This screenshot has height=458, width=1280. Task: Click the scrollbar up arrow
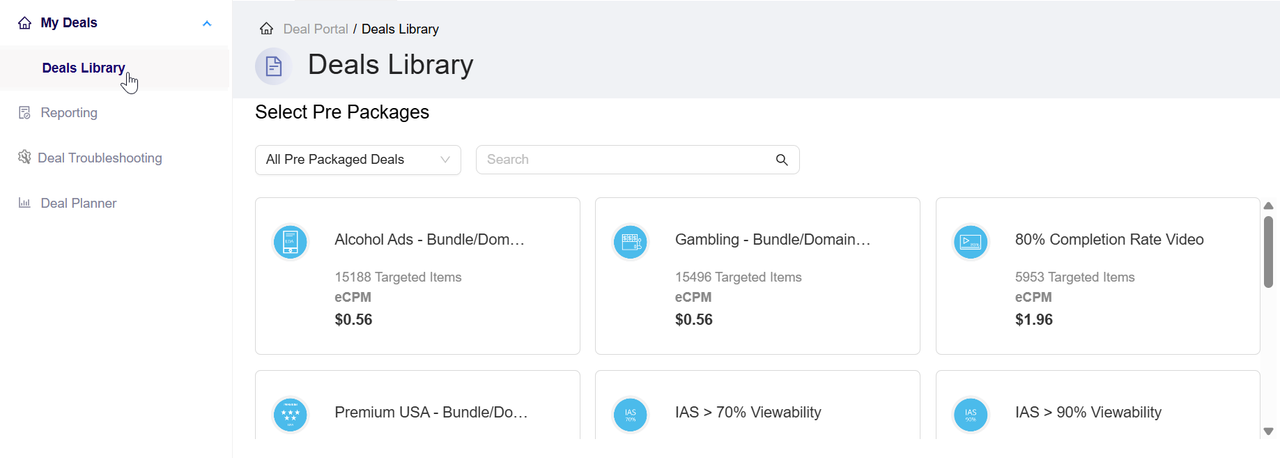(x=1268, y=206)
